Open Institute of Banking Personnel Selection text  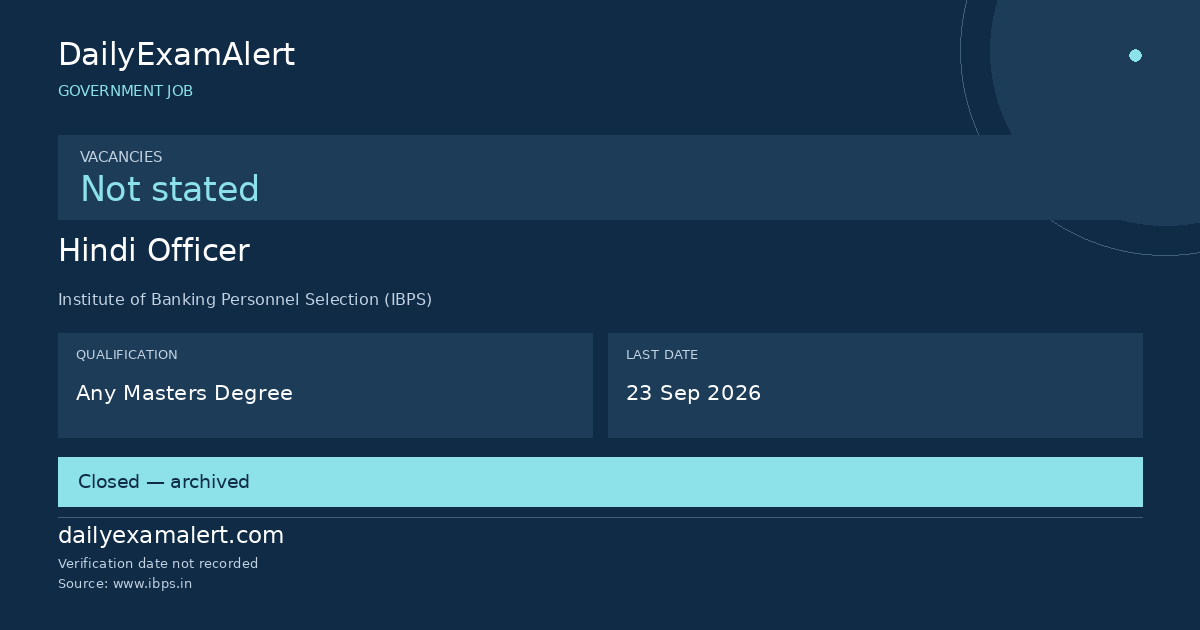[245, 299]
